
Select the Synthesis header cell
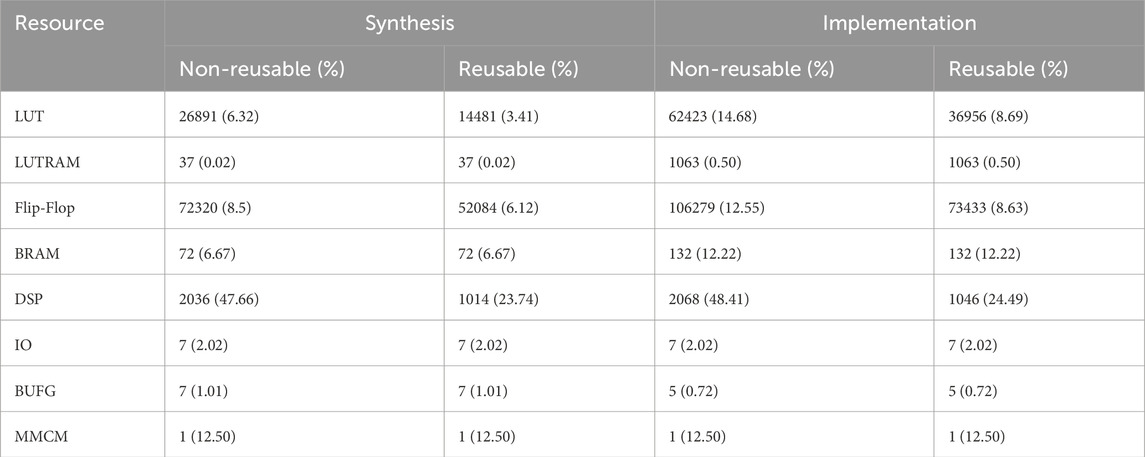tap(409, 23)
